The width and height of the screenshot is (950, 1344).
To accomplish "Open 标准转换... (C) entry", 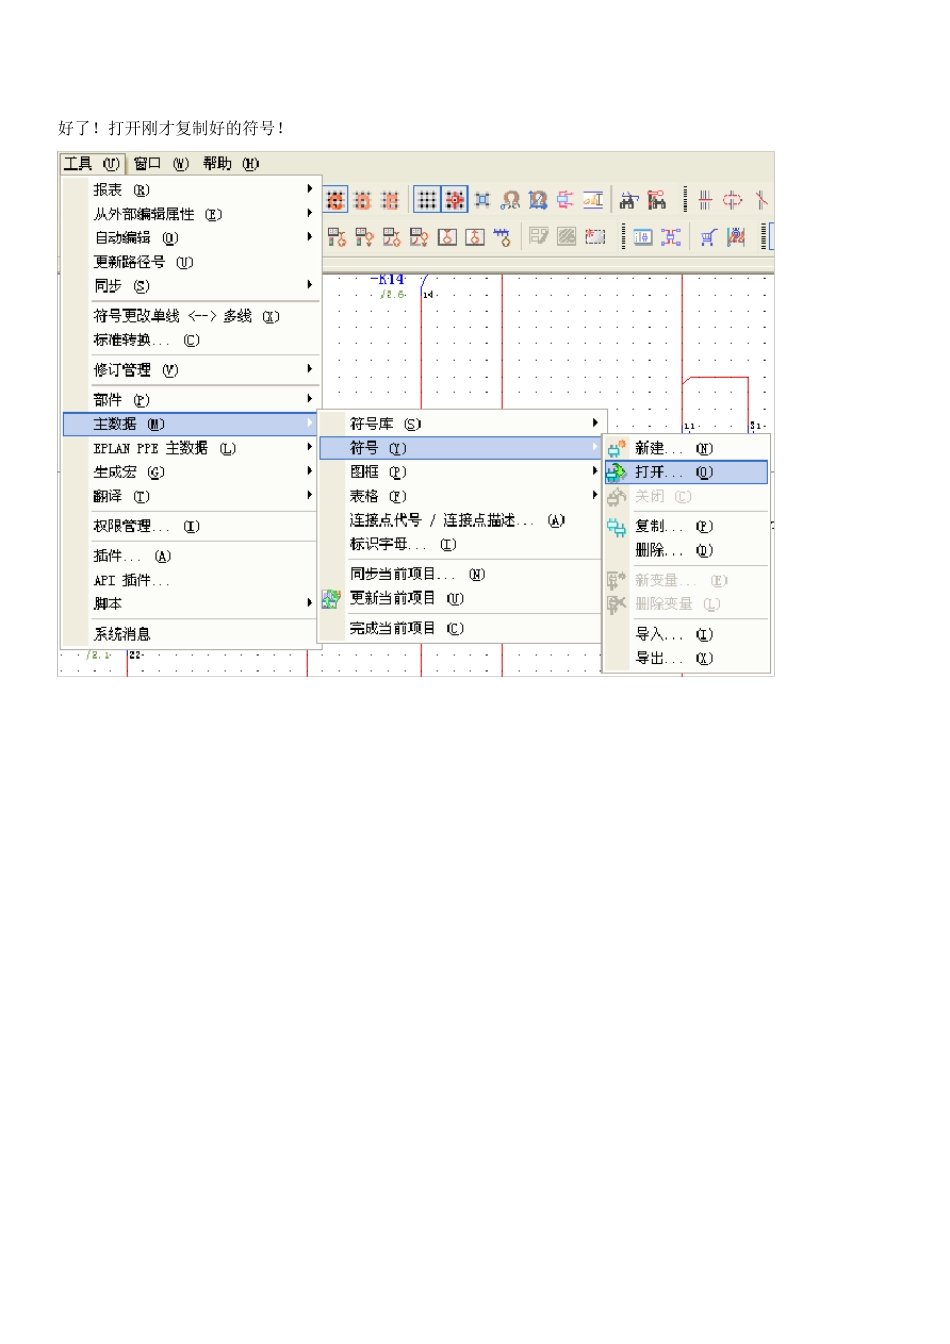I will (x=190, y=340).
